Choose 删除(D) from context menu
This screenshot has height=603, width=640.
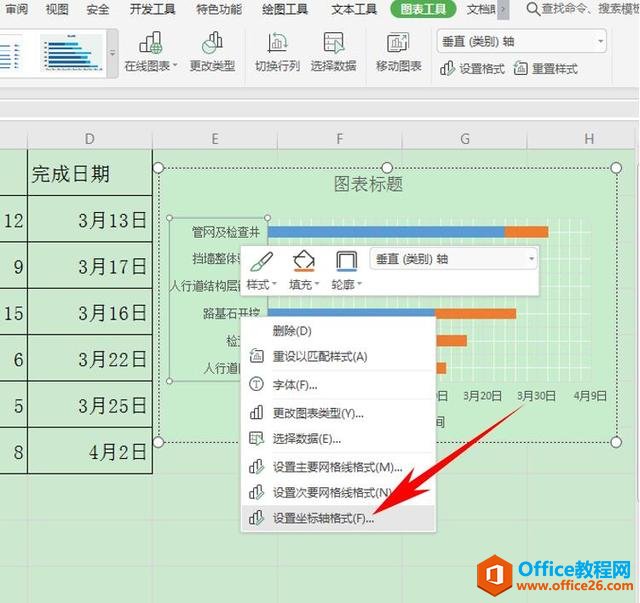338,331
